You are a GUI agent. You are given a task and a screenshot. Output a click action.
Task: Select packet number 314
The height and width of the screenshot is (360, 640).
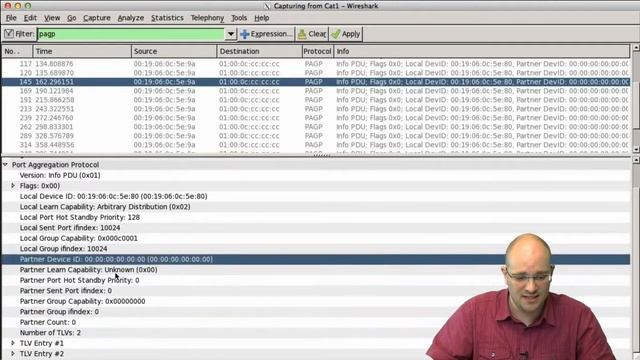pyautogui.click(x=316, y=145)
